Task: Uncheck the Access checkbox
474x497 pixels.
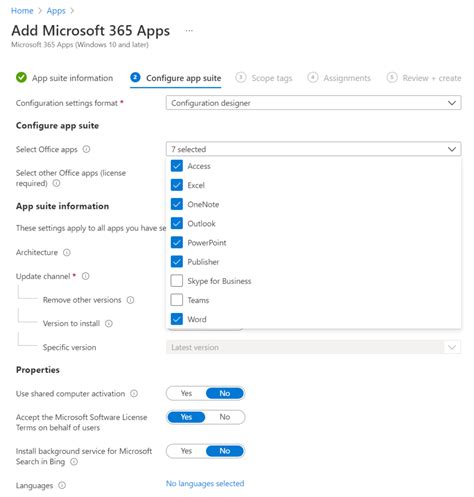Action: point(177,166)
